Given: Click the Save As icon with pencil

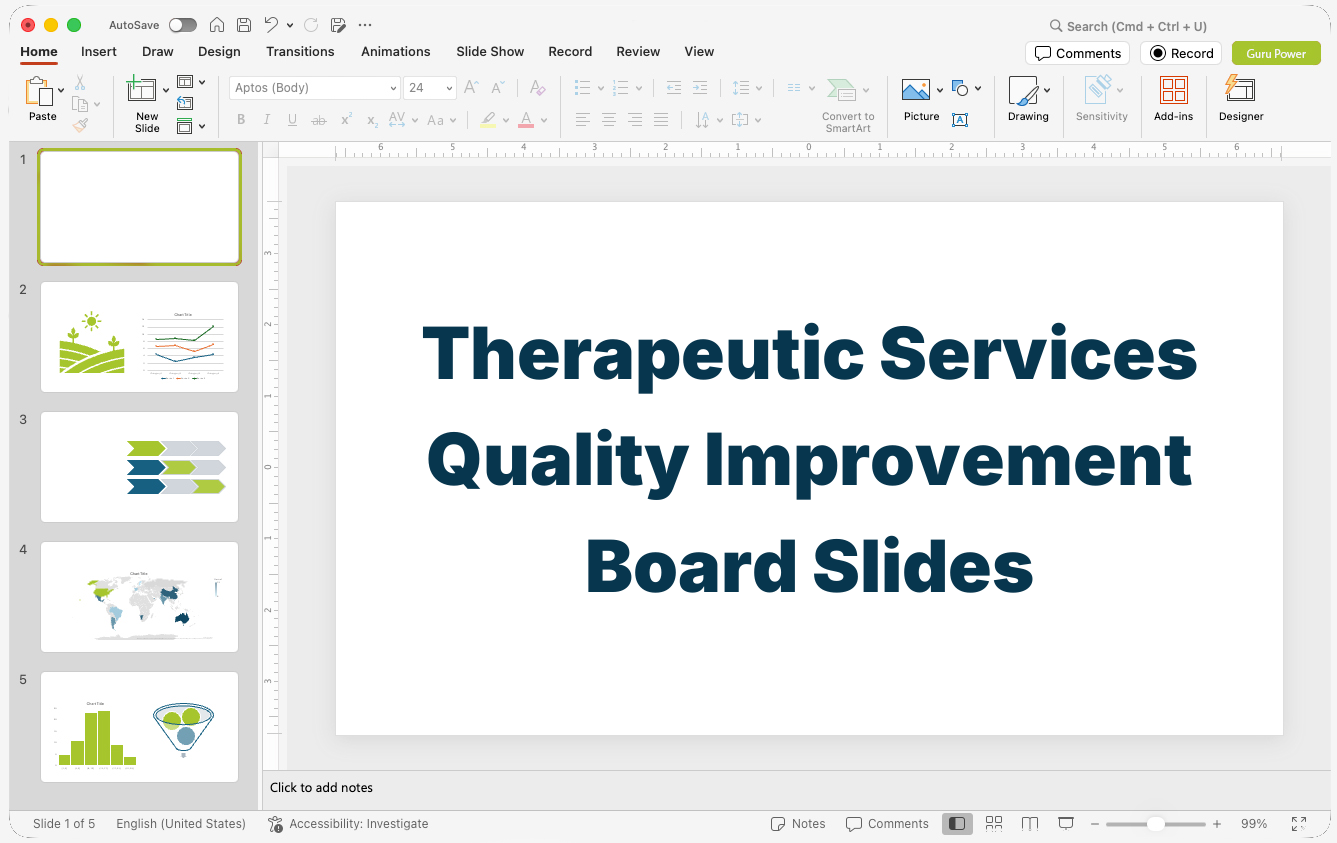Looking at the screenshot, I should click(338, 25).
